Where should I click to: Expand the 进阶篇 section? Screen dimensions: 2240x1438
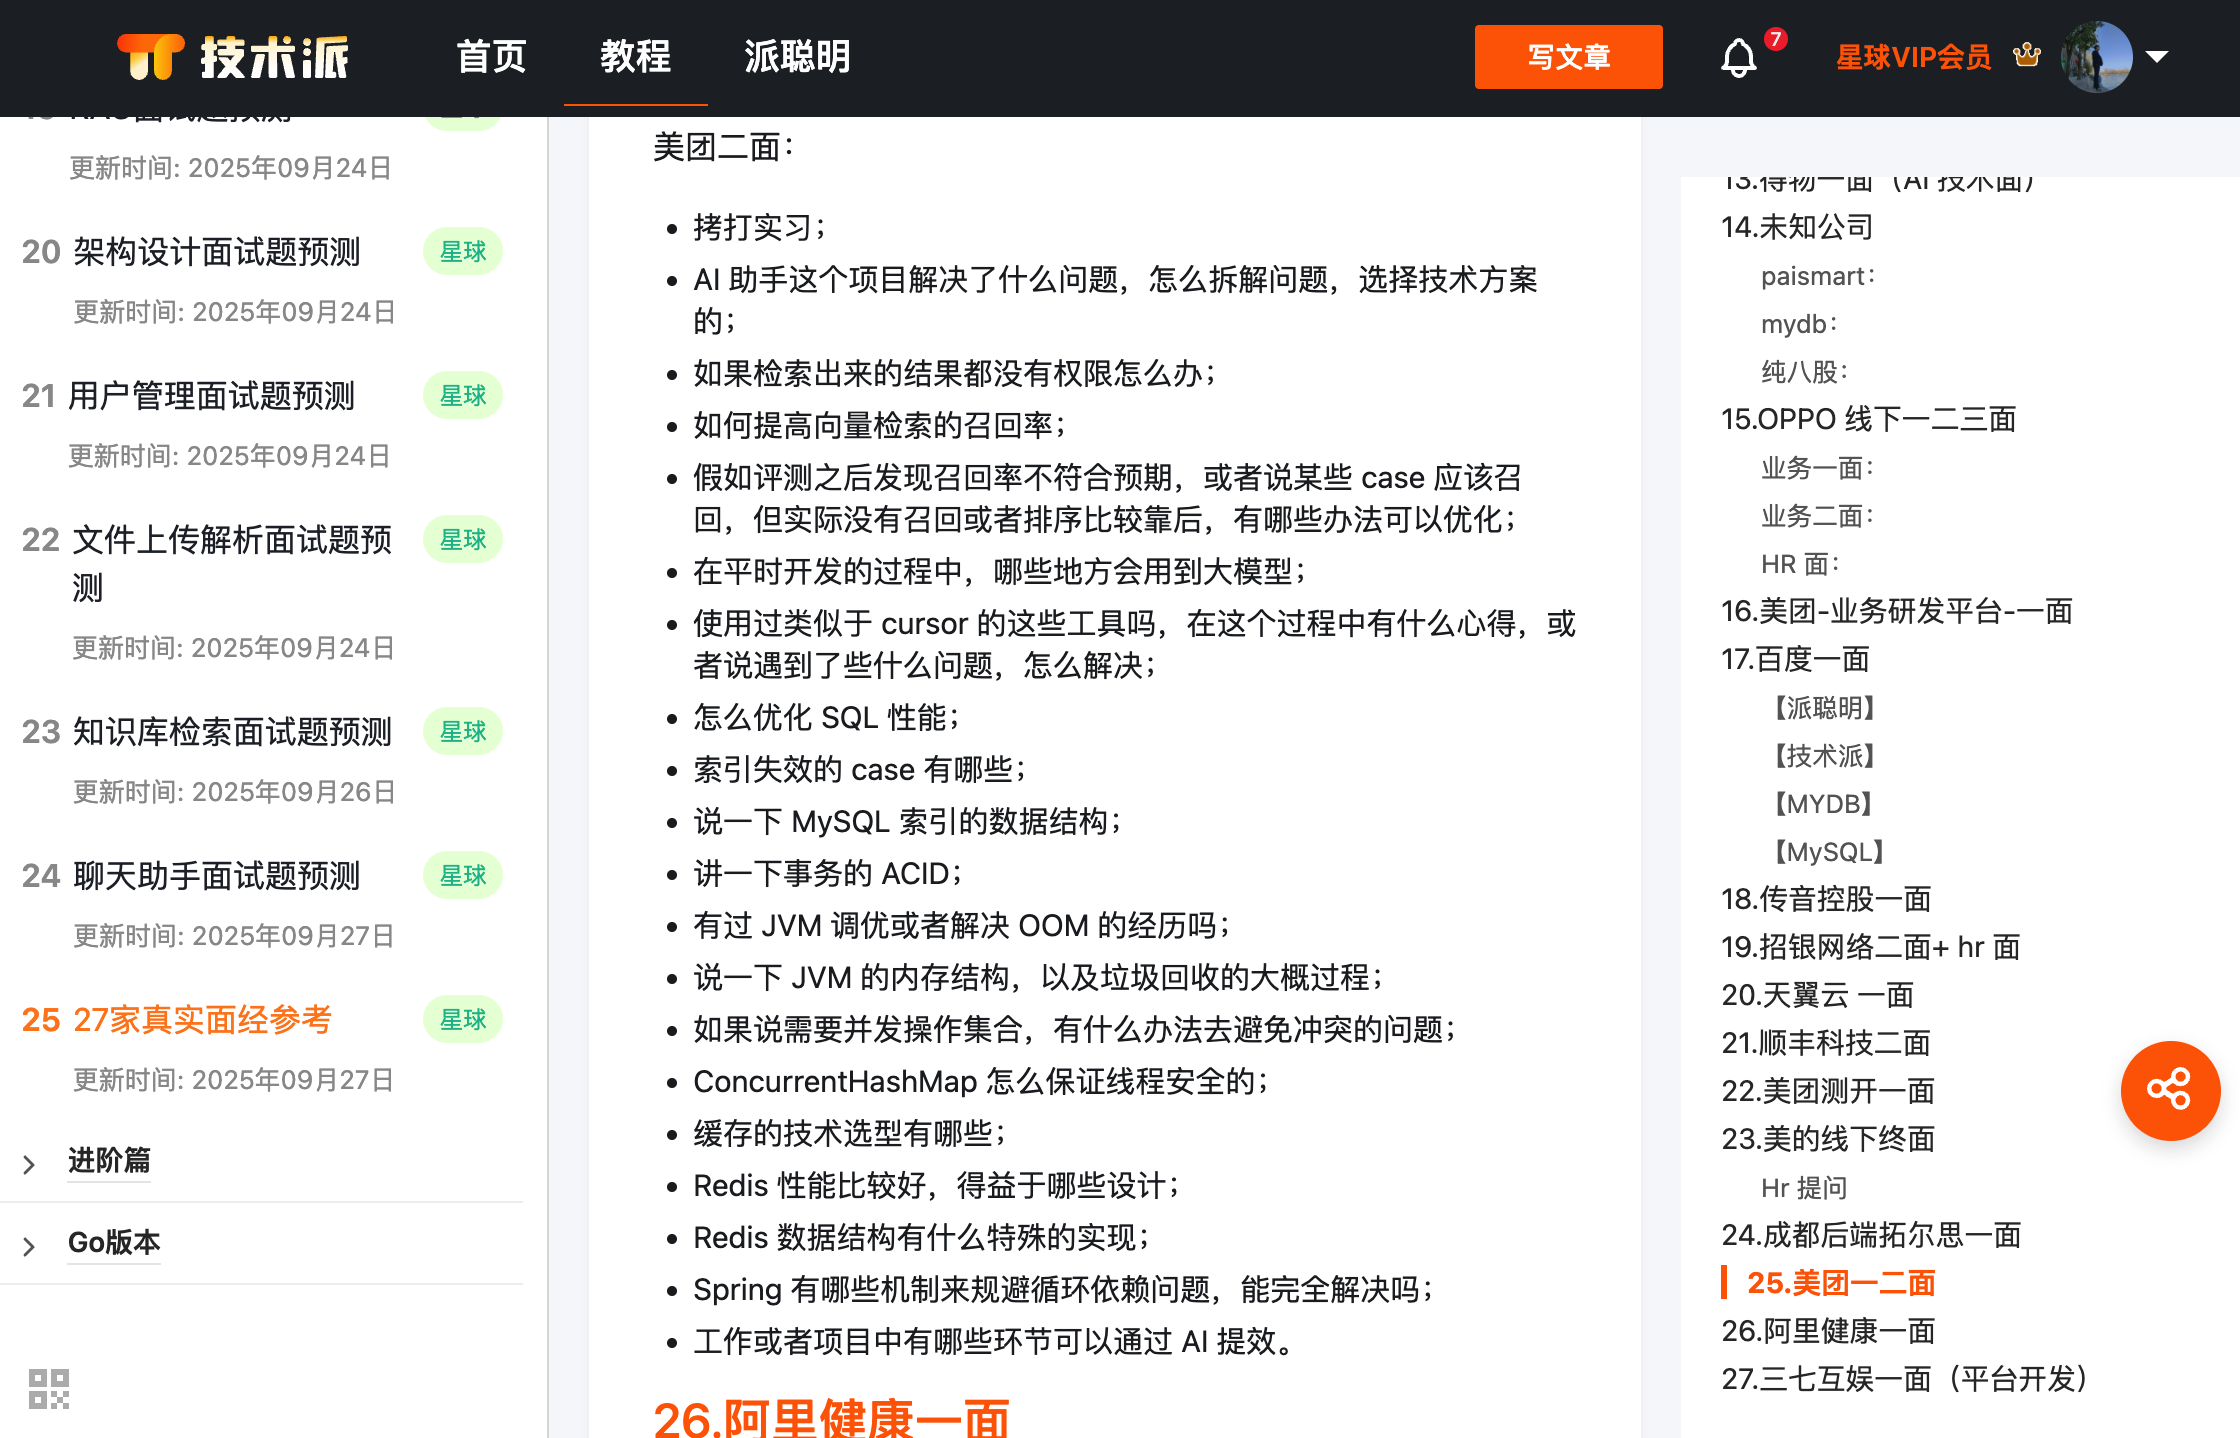click(108, 1160)
